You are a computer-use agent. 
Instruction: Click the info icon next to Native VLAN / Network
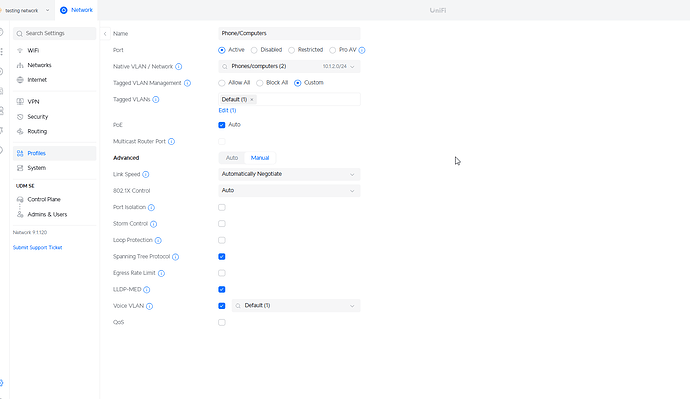179,66
